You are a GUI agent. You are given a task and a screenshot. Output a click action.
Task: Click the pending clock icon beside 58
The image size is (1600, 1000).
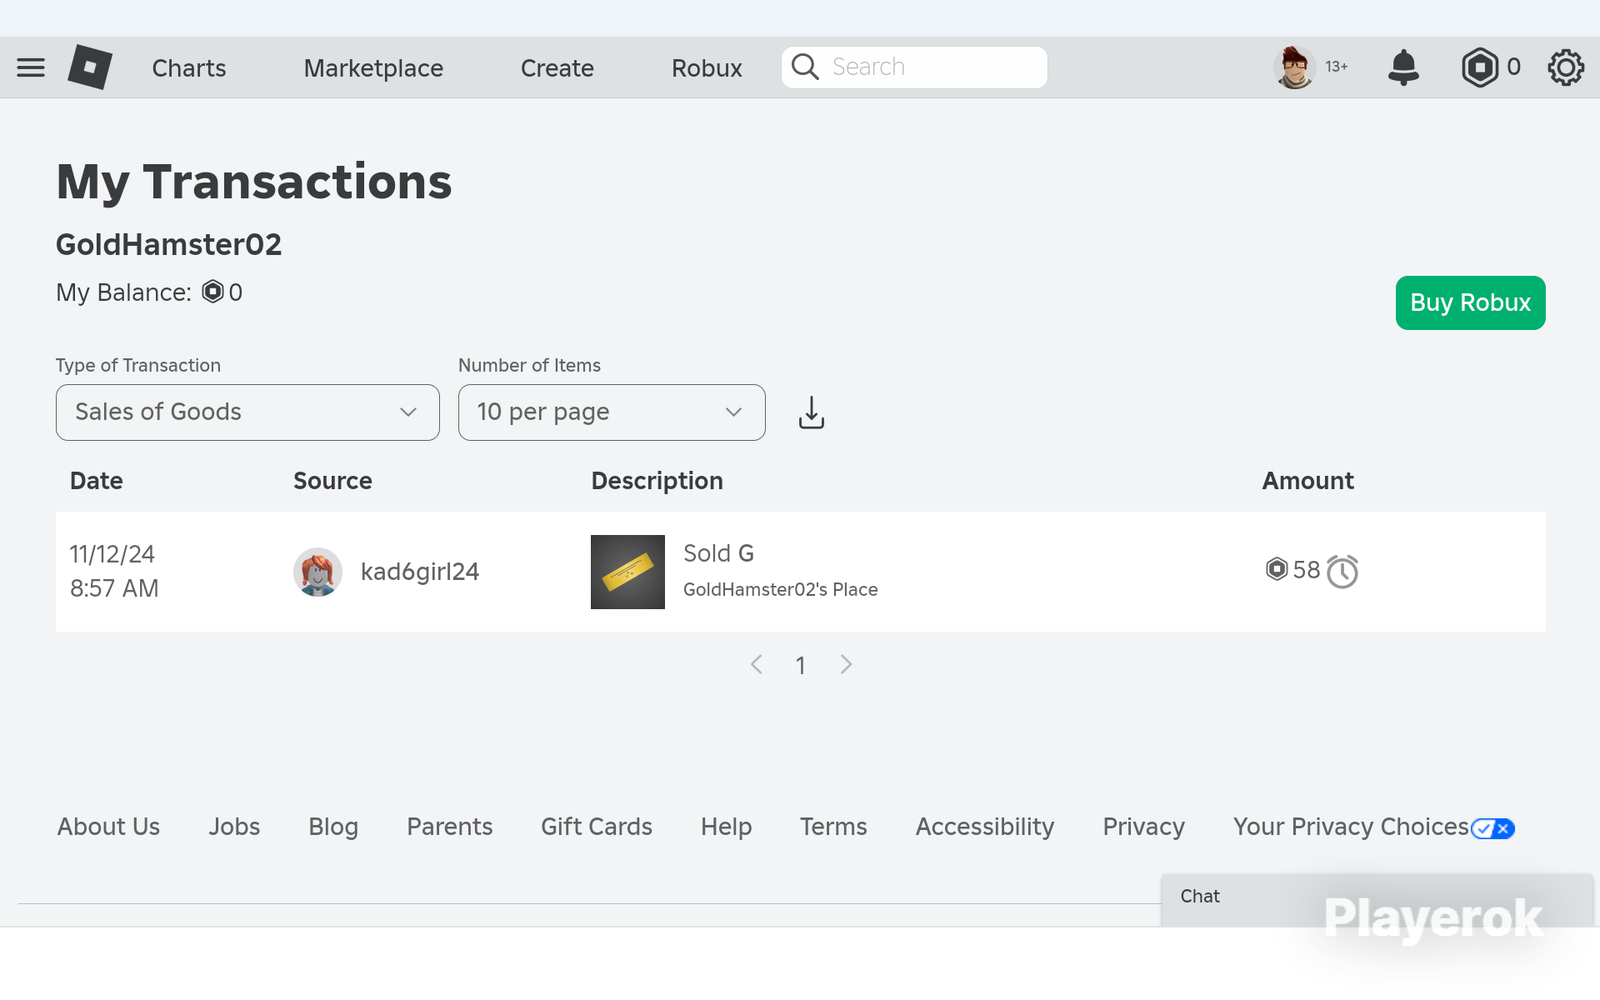pos(1342,571)
